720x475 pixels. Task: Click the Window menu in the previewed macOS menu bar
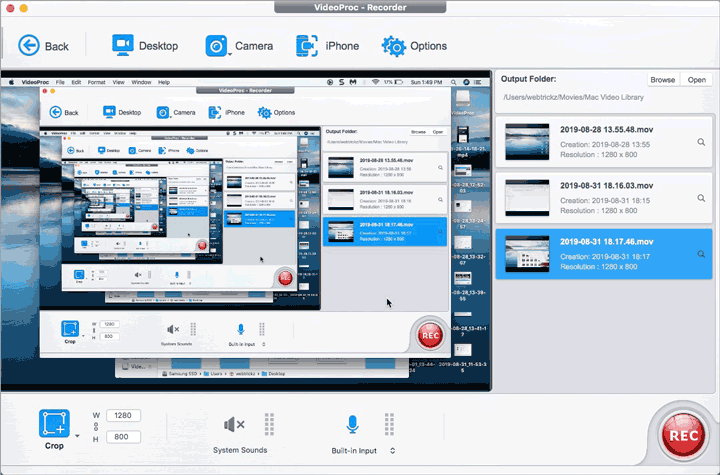[x=141, y=82]
